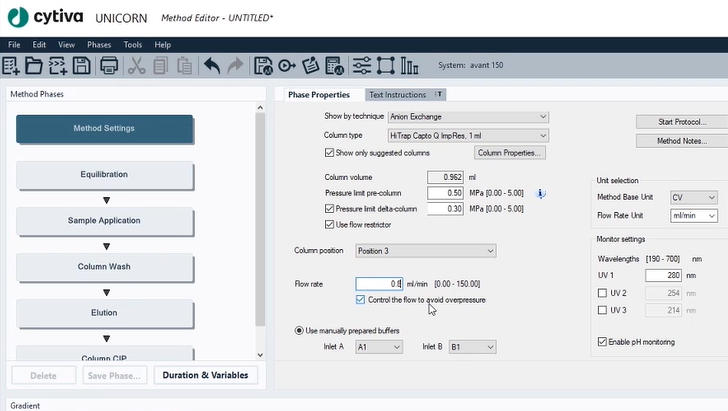Screen dimensions: 728x411
Task: Uncheck Show only suggested columns
Action: [x=330, y=153]
